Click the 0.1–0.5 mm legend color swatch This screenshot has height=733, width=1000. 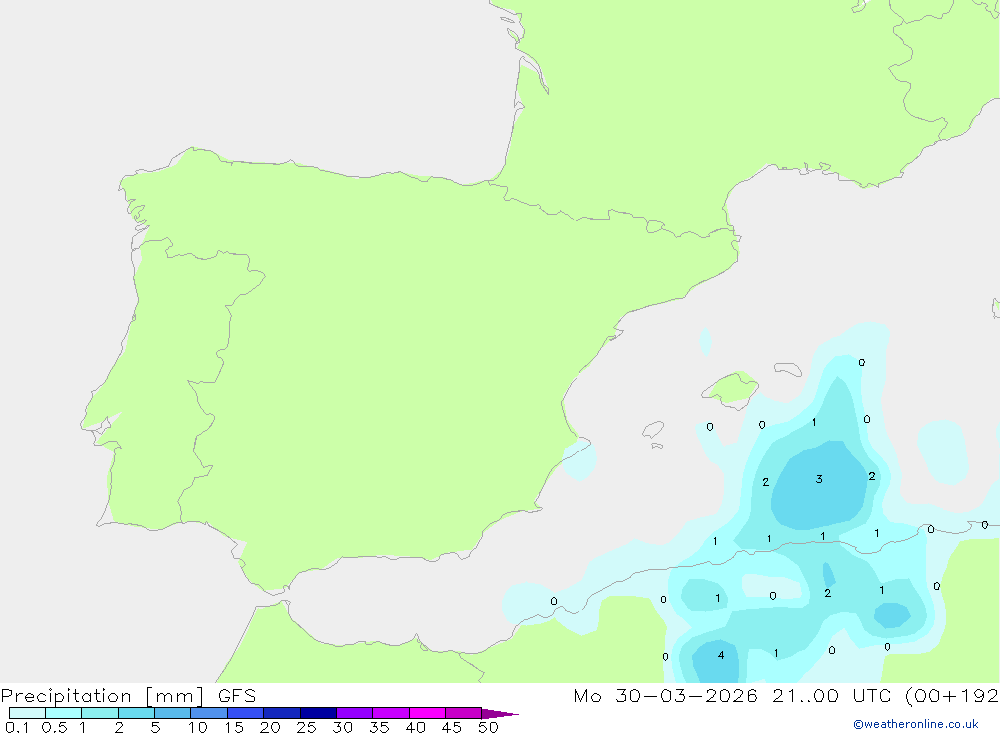point(27,713)
